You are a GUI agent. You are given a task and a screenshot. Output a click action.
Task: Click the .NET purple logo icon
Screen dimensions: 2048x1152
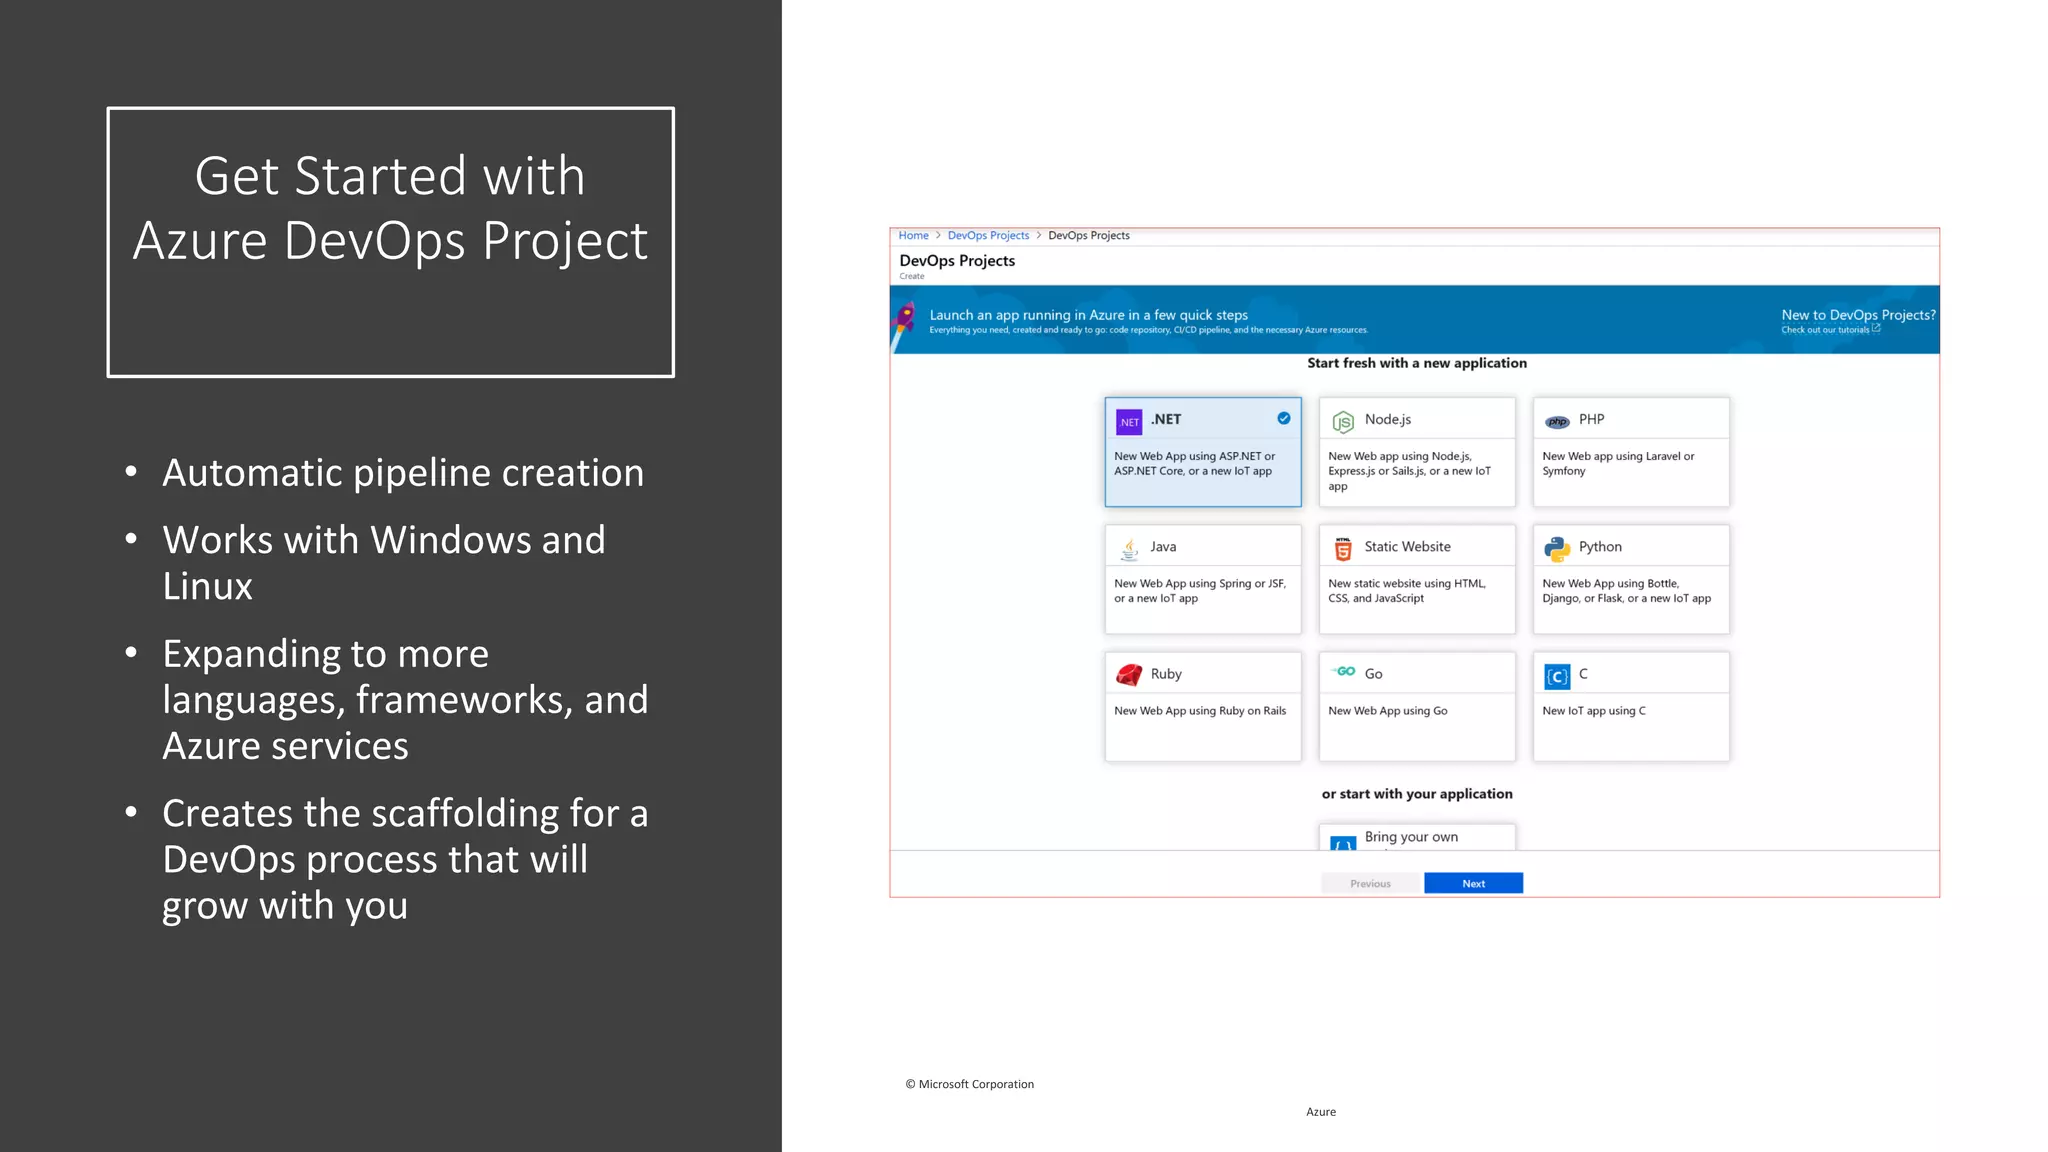tap(1129, 422)
